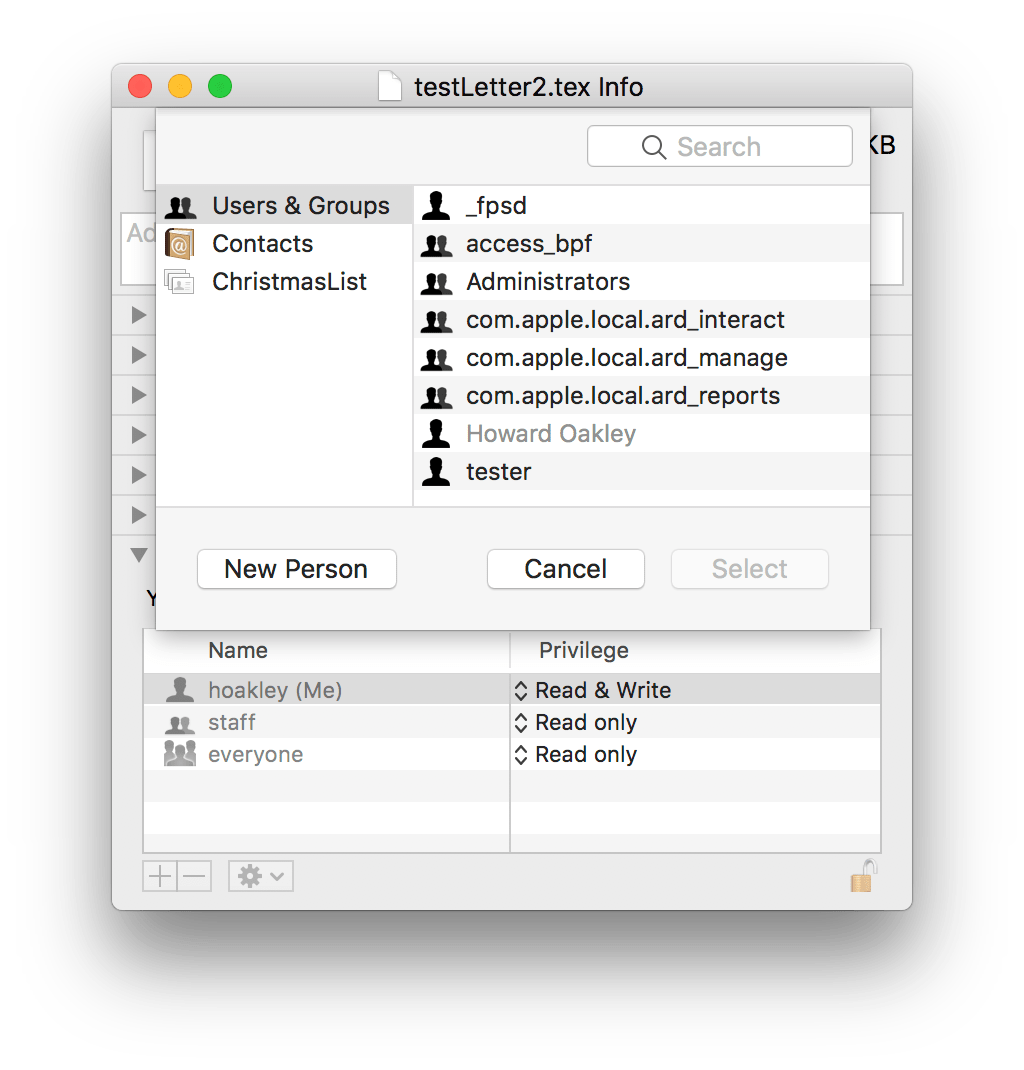Collapse the expanded Sharing & Permissions triangle
This screenshot has height=1070, width=1024.
click(x=139, y=555)
